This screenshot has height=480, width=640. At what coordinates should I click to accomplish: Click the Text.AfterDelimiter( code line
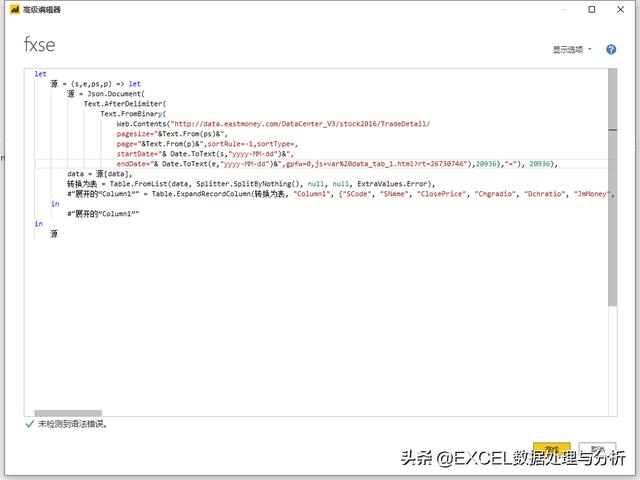coord(125,104)
